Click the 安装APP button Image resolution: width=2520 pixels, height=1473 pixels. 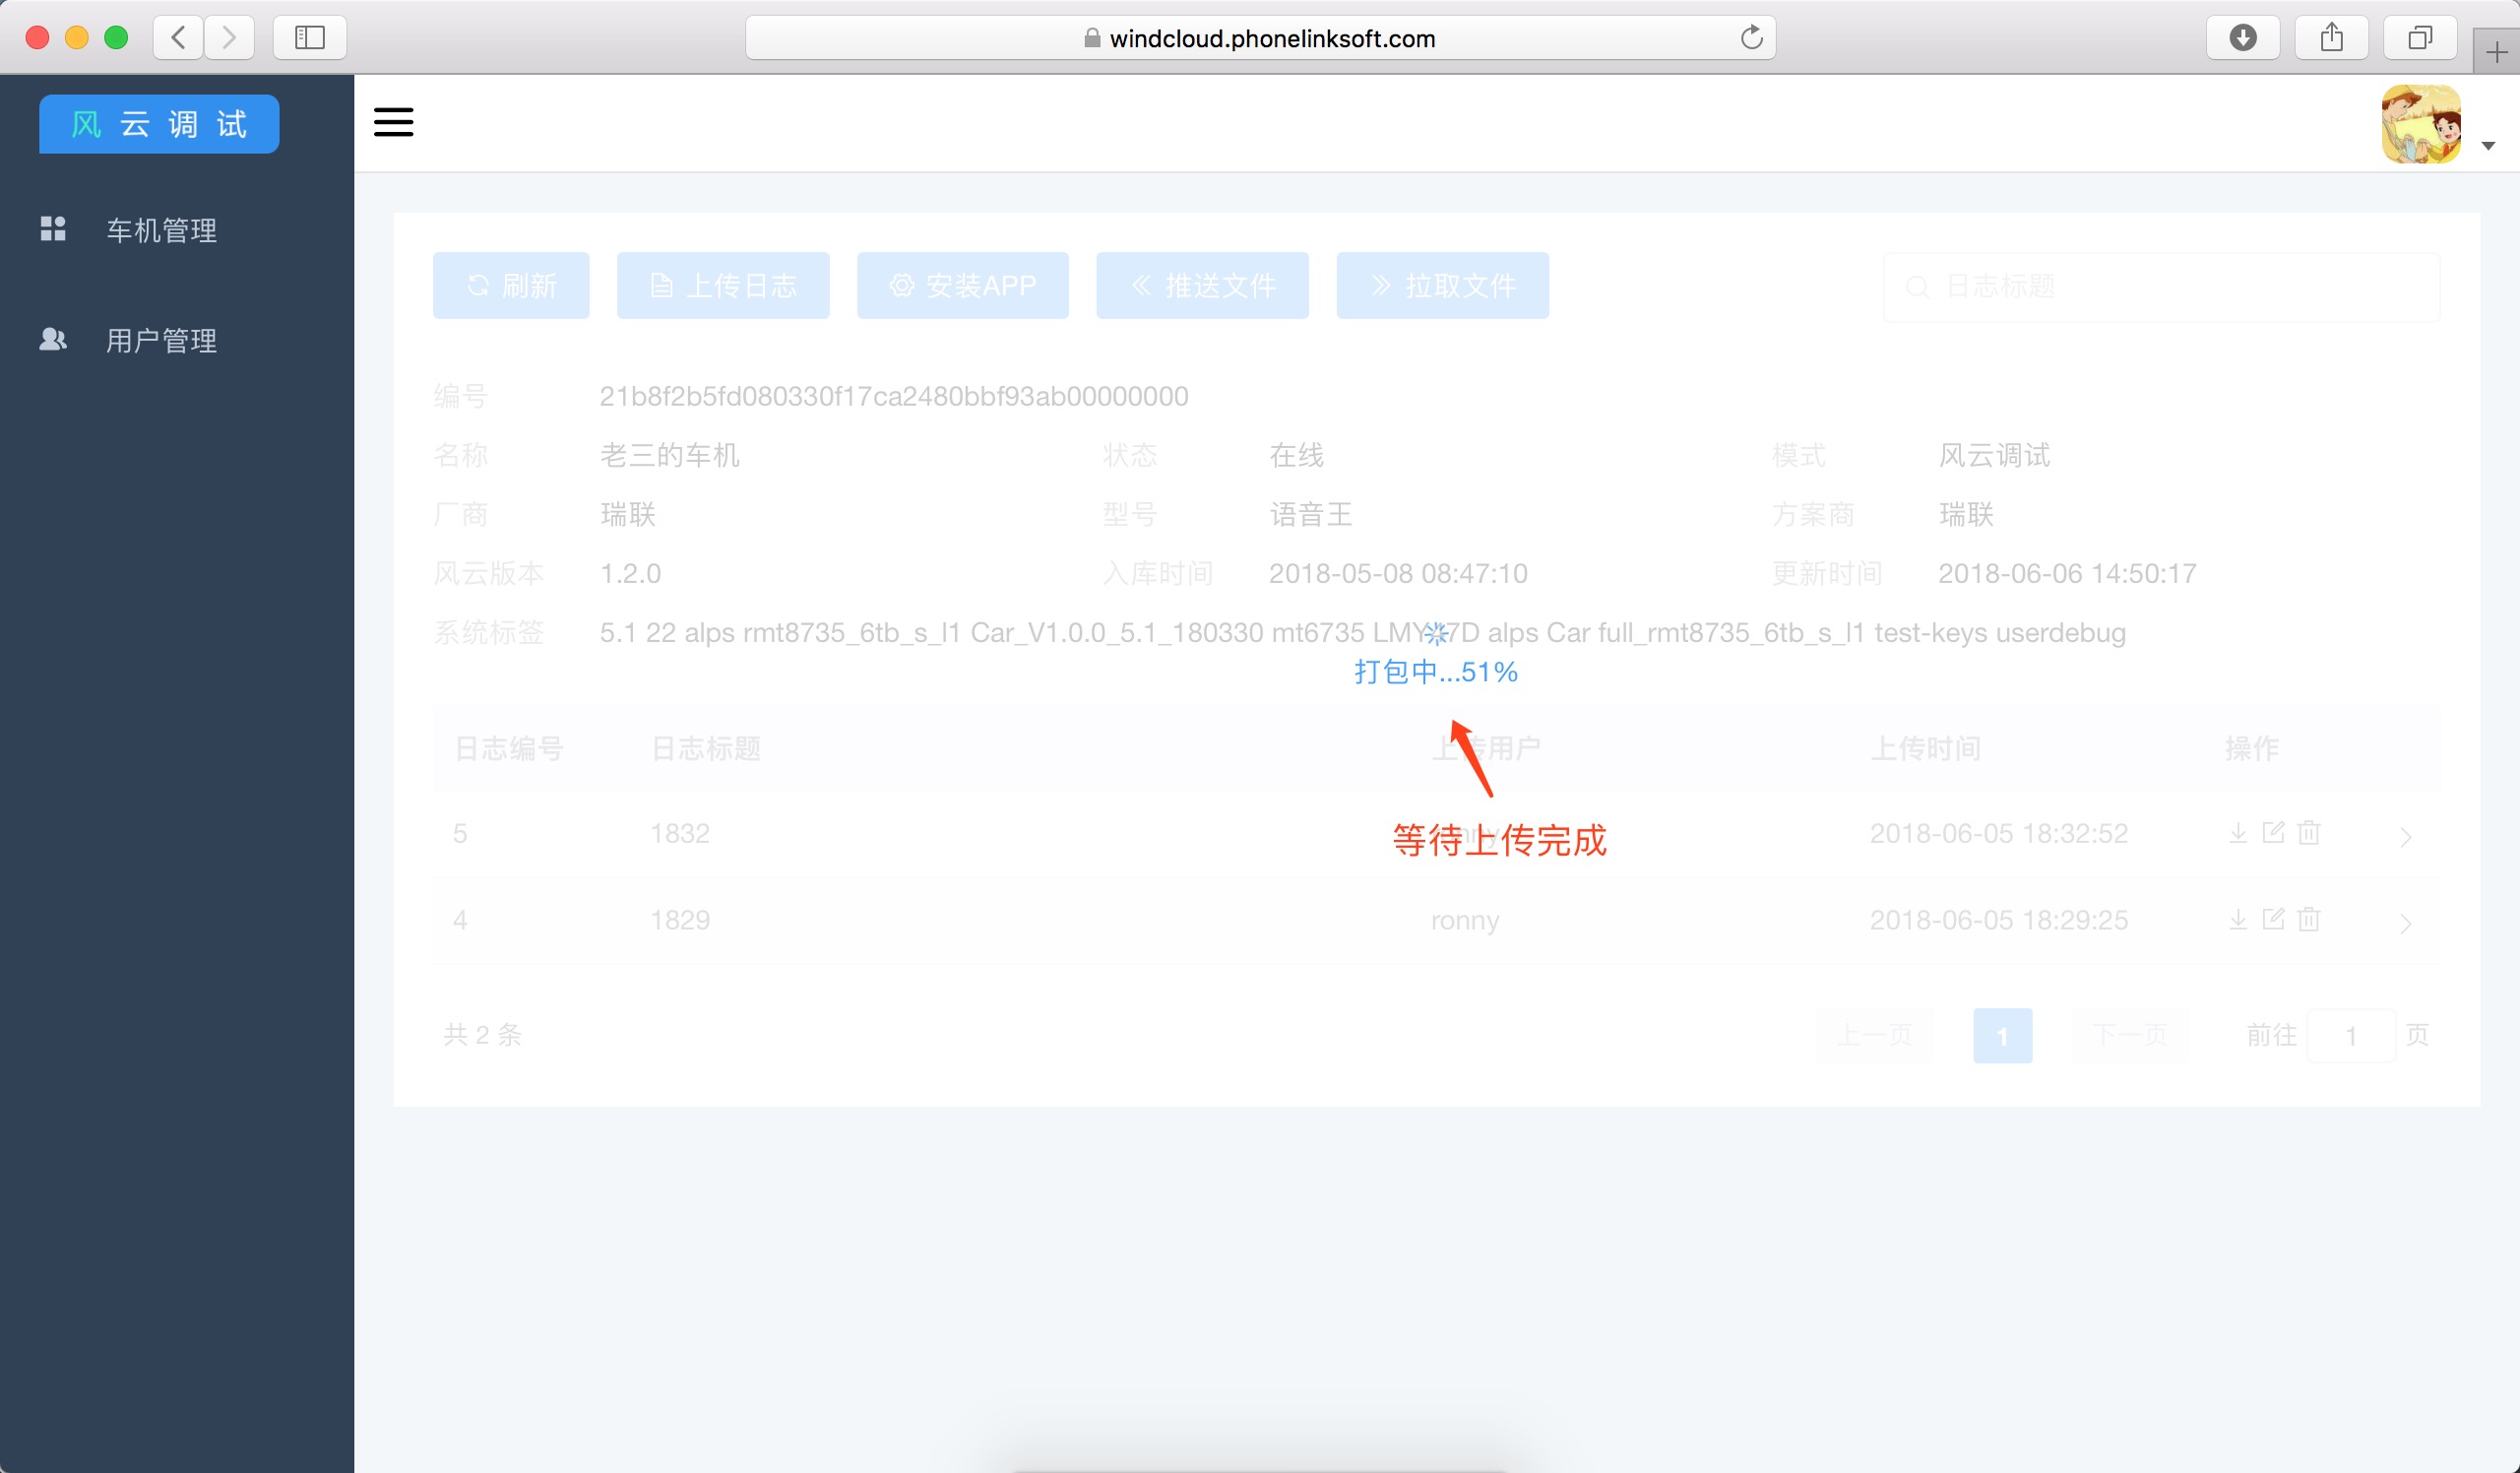point(962,286)
